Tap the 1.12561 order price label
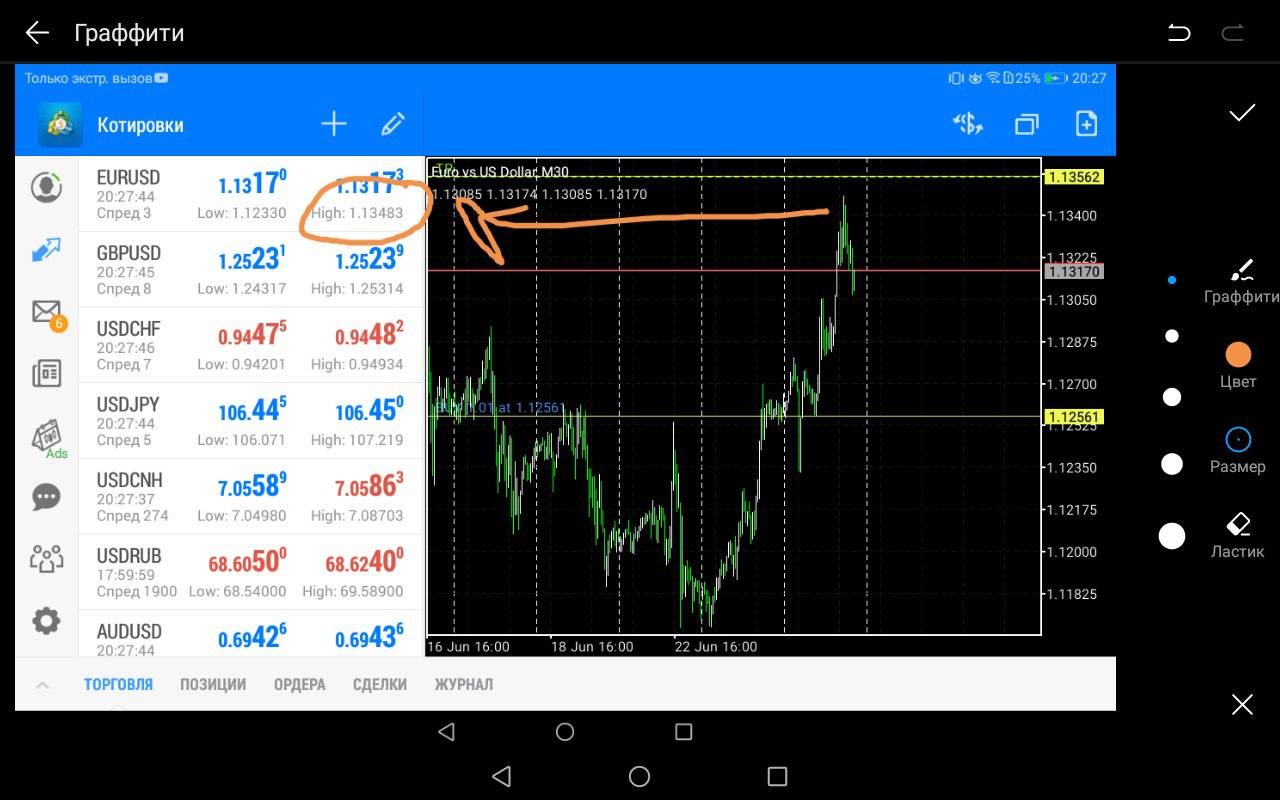Viewport: 1280px width, 800px height. click(1074, 417)
